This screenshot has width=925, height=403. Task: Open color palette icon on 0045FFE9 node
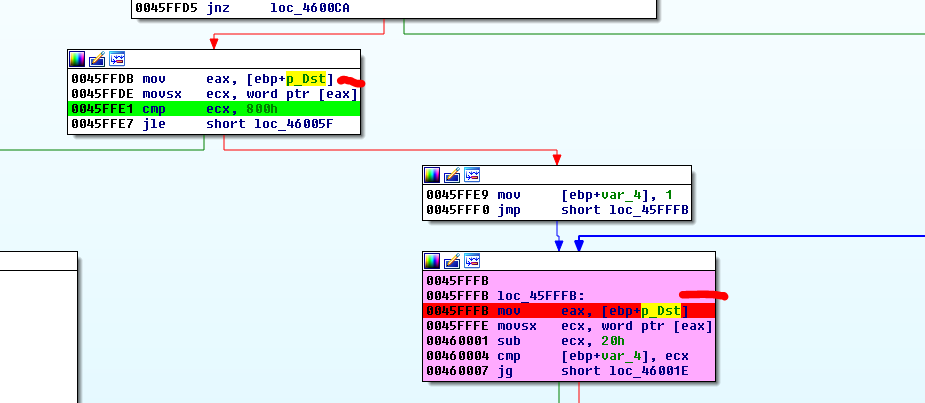click(x=432, y=175)
